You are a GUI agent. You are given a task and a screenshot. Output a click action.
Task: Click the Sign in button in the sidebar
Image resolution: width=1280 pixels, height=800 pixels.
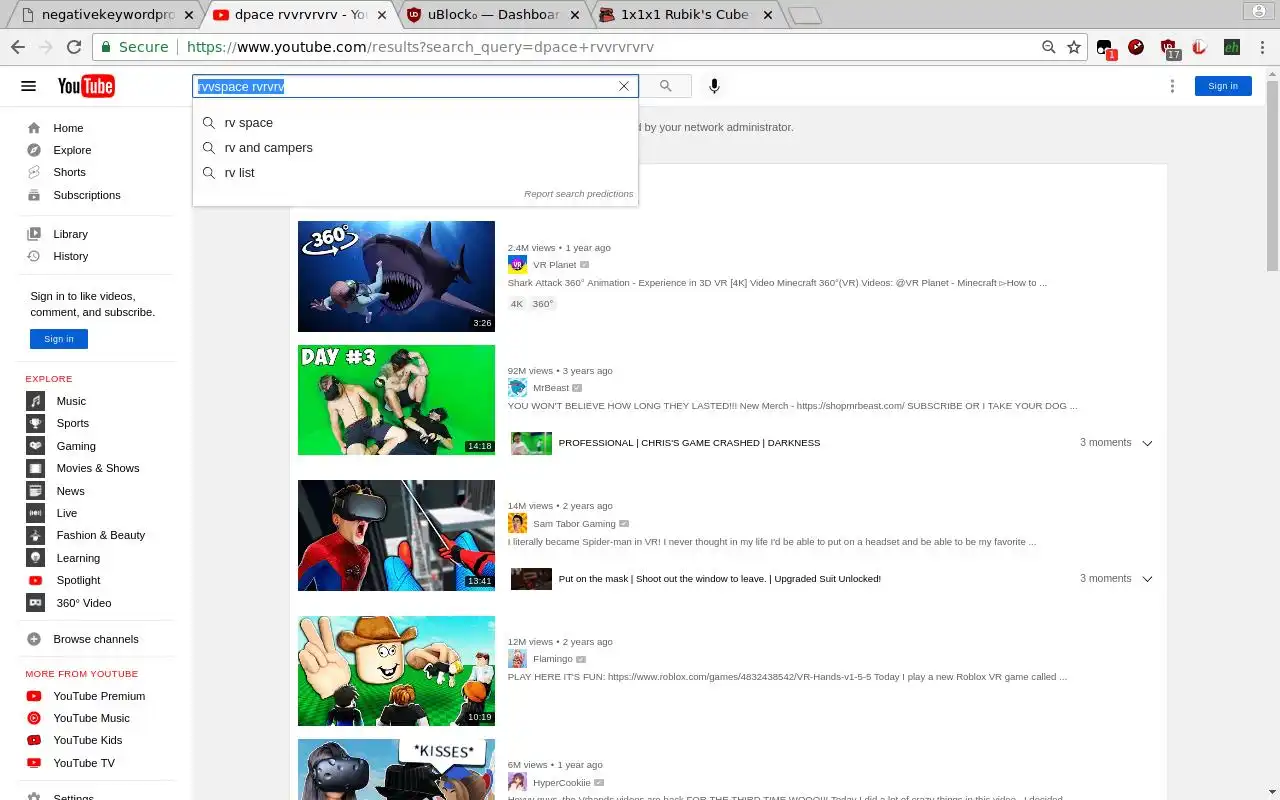[x=59, y=339]
